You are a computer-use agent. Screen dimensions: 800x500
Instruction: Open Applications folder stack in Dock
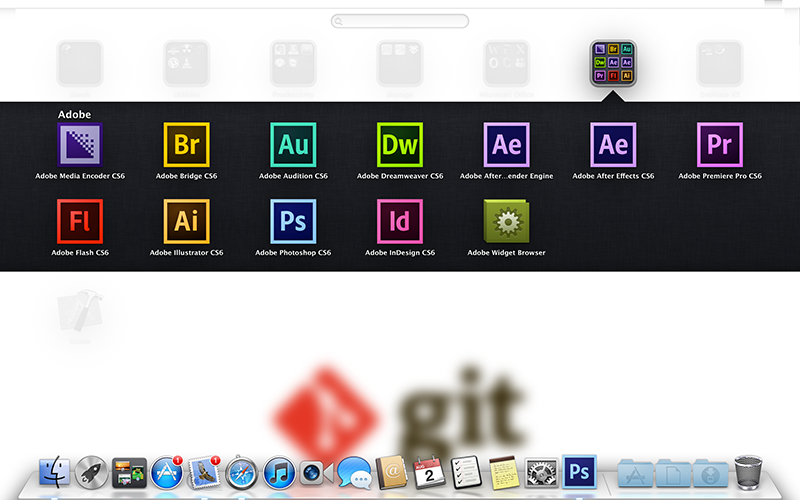(636, 473)
